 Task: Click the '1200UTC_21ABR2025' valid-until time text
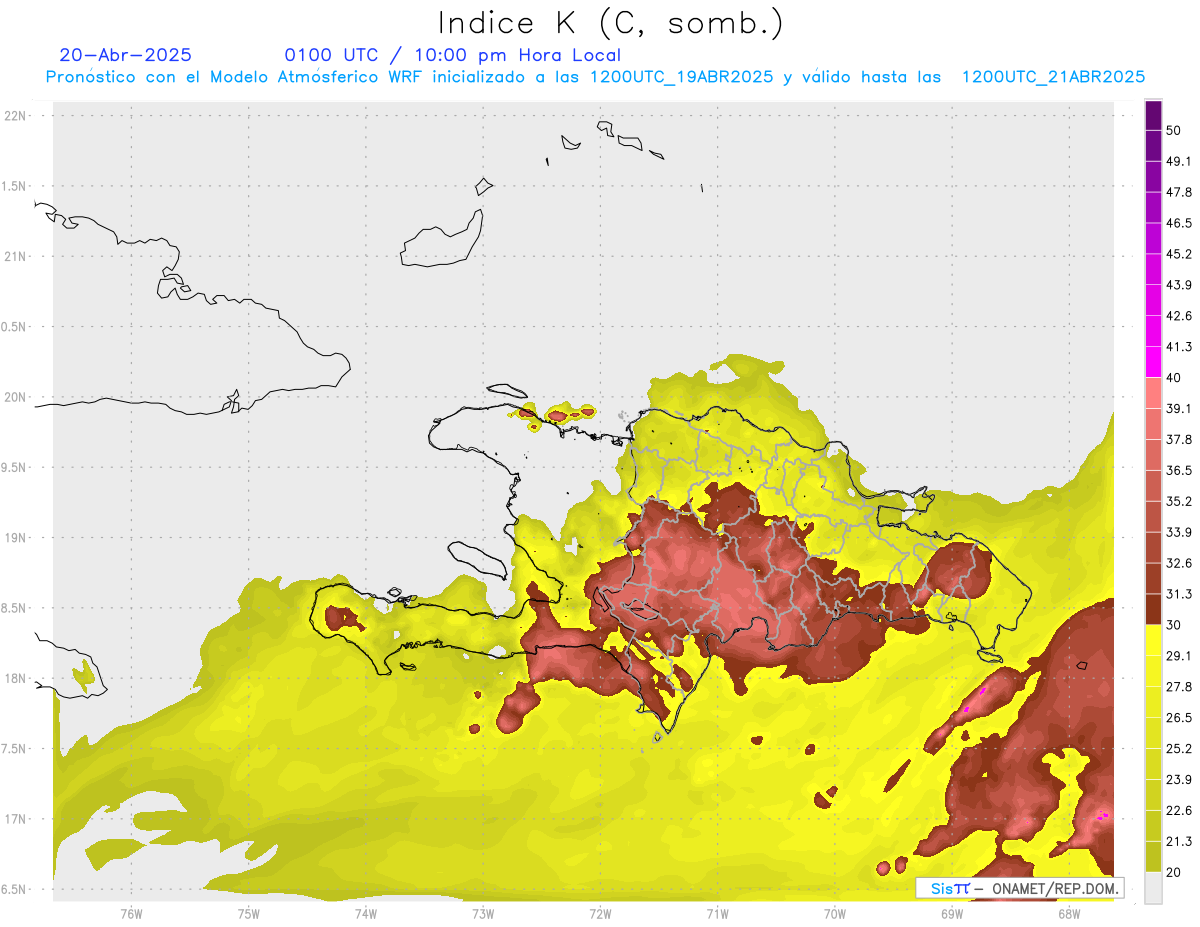pyautogui.click(x=1053, y=77)
